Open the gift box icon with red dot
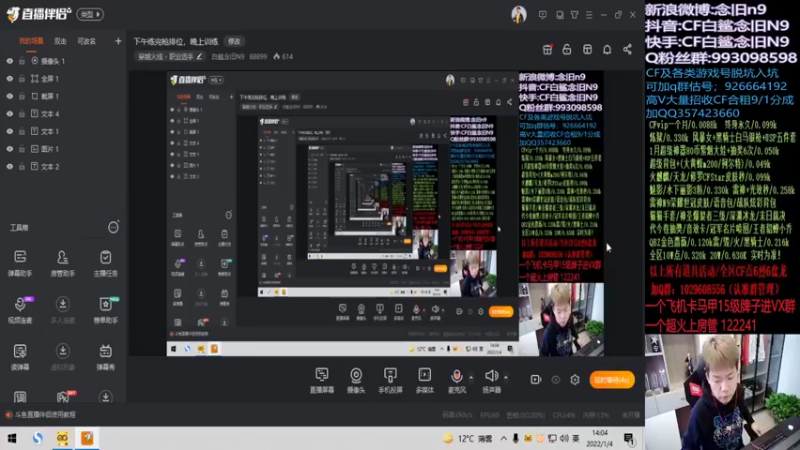This screenshot has height=450, width=800. pos(547,49)
